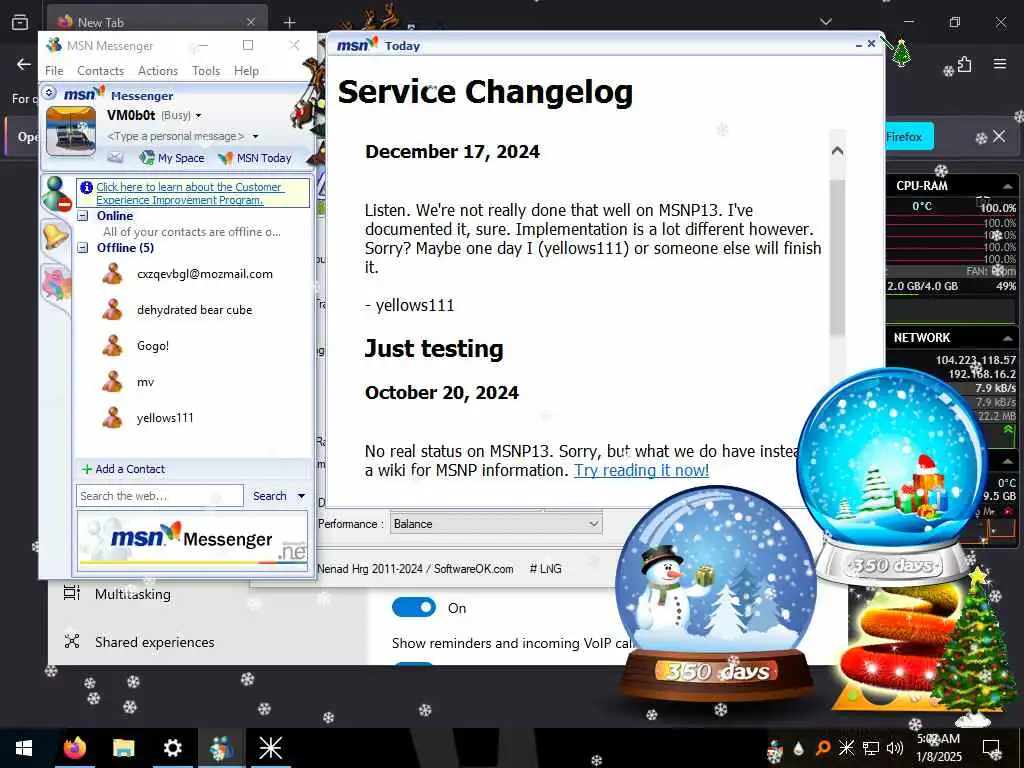Select the contact named mv
The image size is (1024, 768).
coord(145,382)
